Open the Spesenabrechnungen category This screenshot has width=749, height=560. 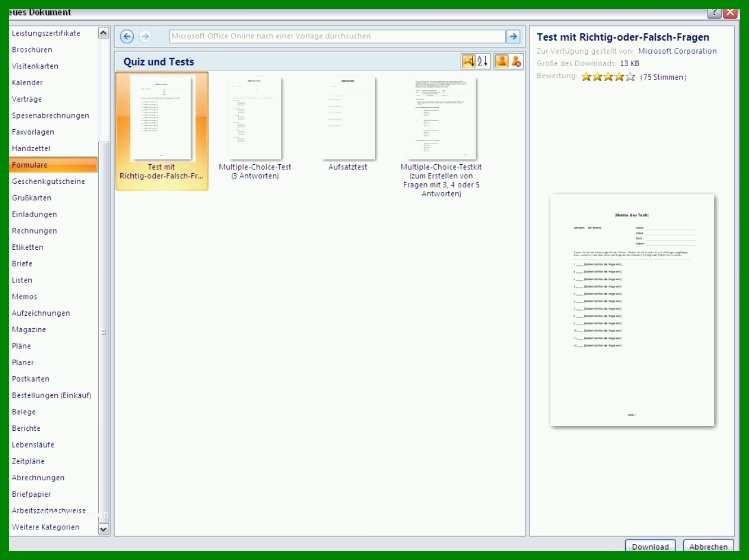pyautogui.click(x=50, y=116)
